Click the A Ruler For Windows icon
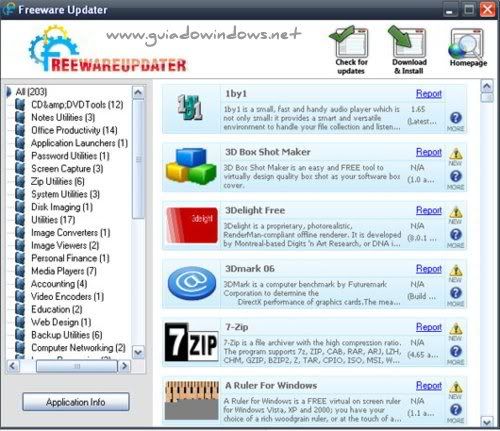The height and width of the screenshot is (431, 500). click(192, 400)
